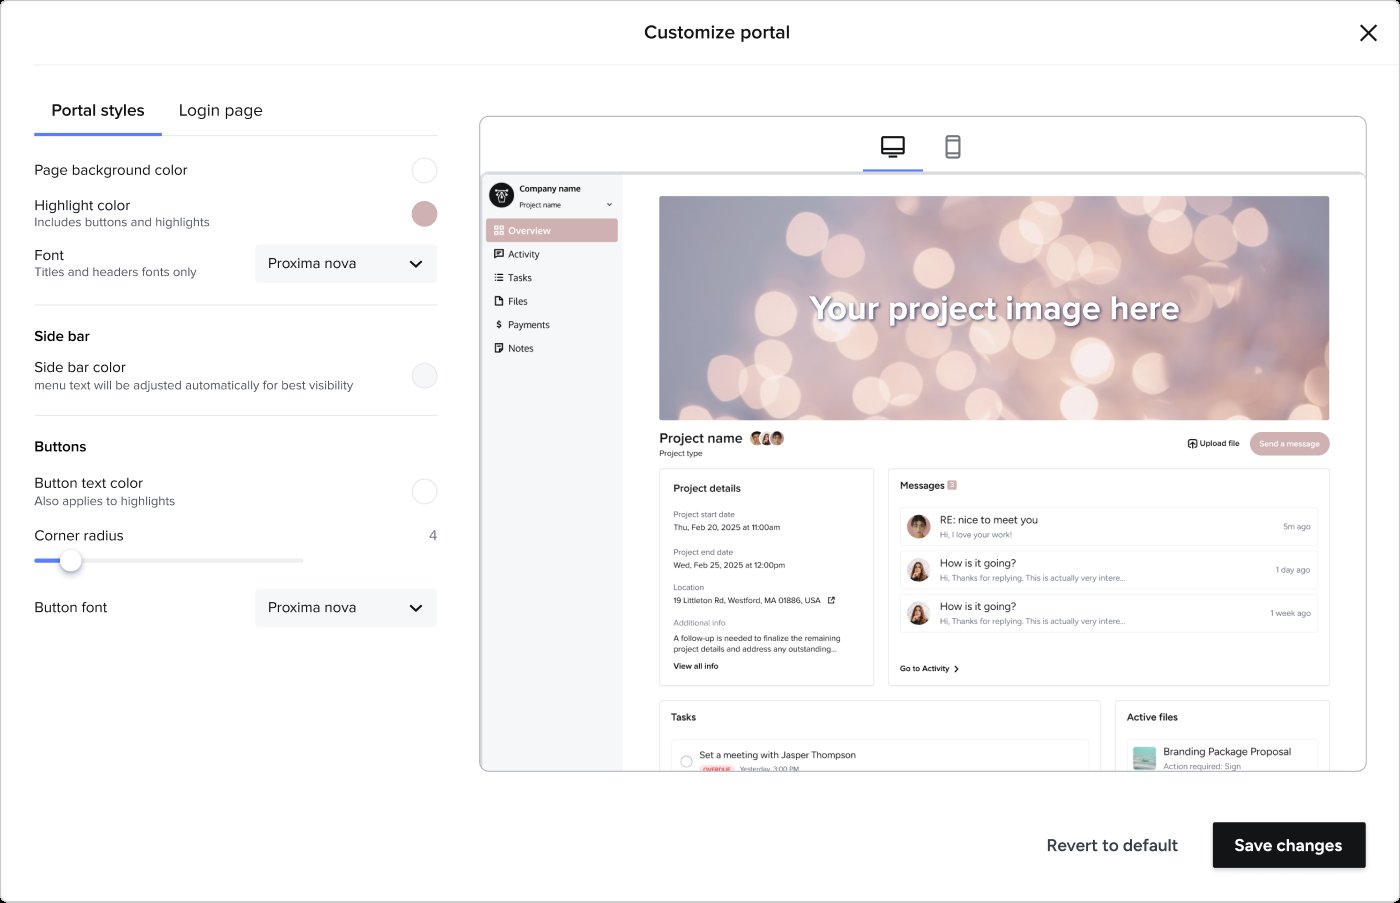Open the Font dropdown for titles
1400x903 pixels.
click(346, 264)
